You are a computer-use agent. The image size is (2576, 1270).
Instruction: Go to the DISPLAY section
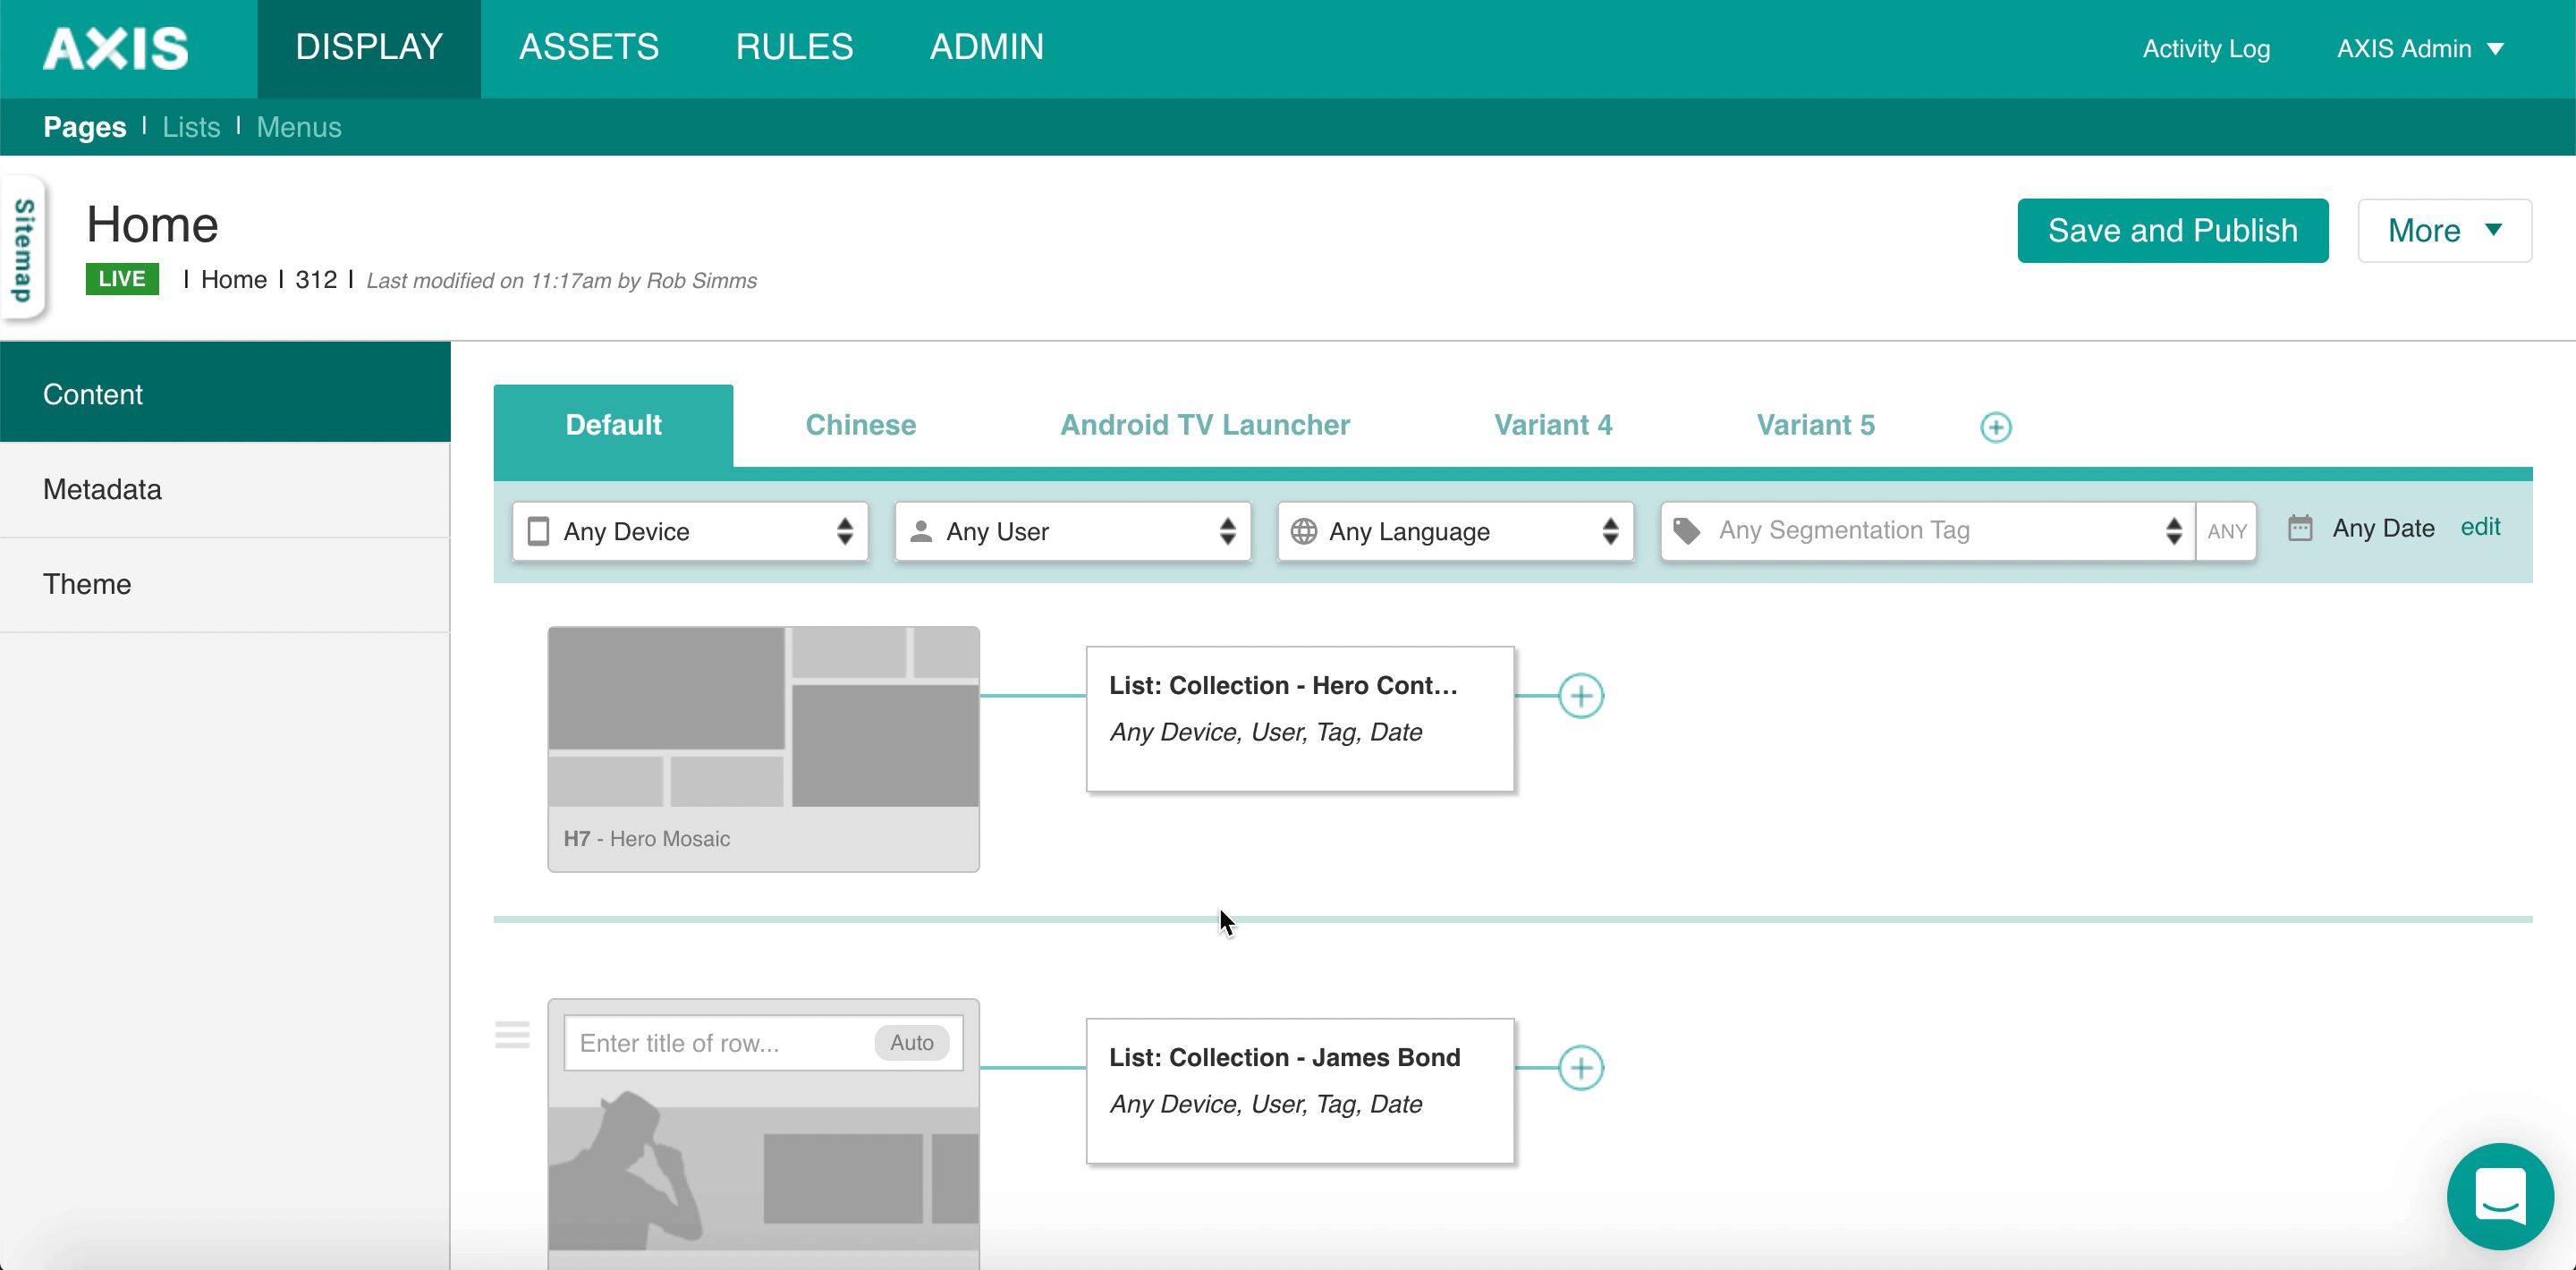click(369, 48)
